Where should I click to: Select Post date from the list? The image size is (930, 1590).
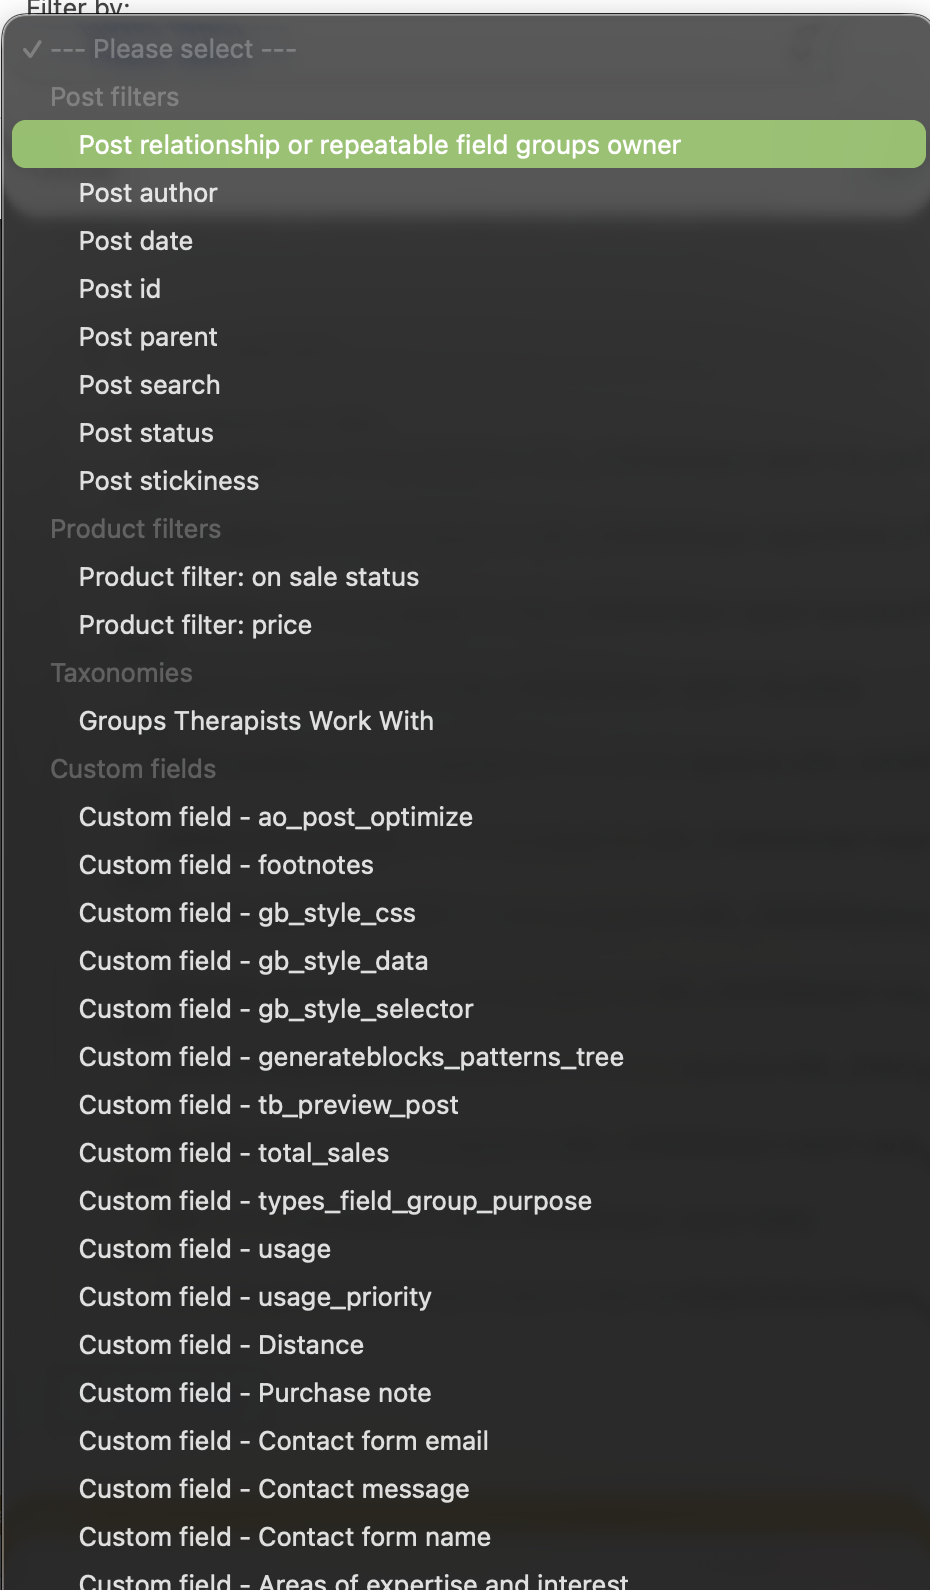[136, 241]
